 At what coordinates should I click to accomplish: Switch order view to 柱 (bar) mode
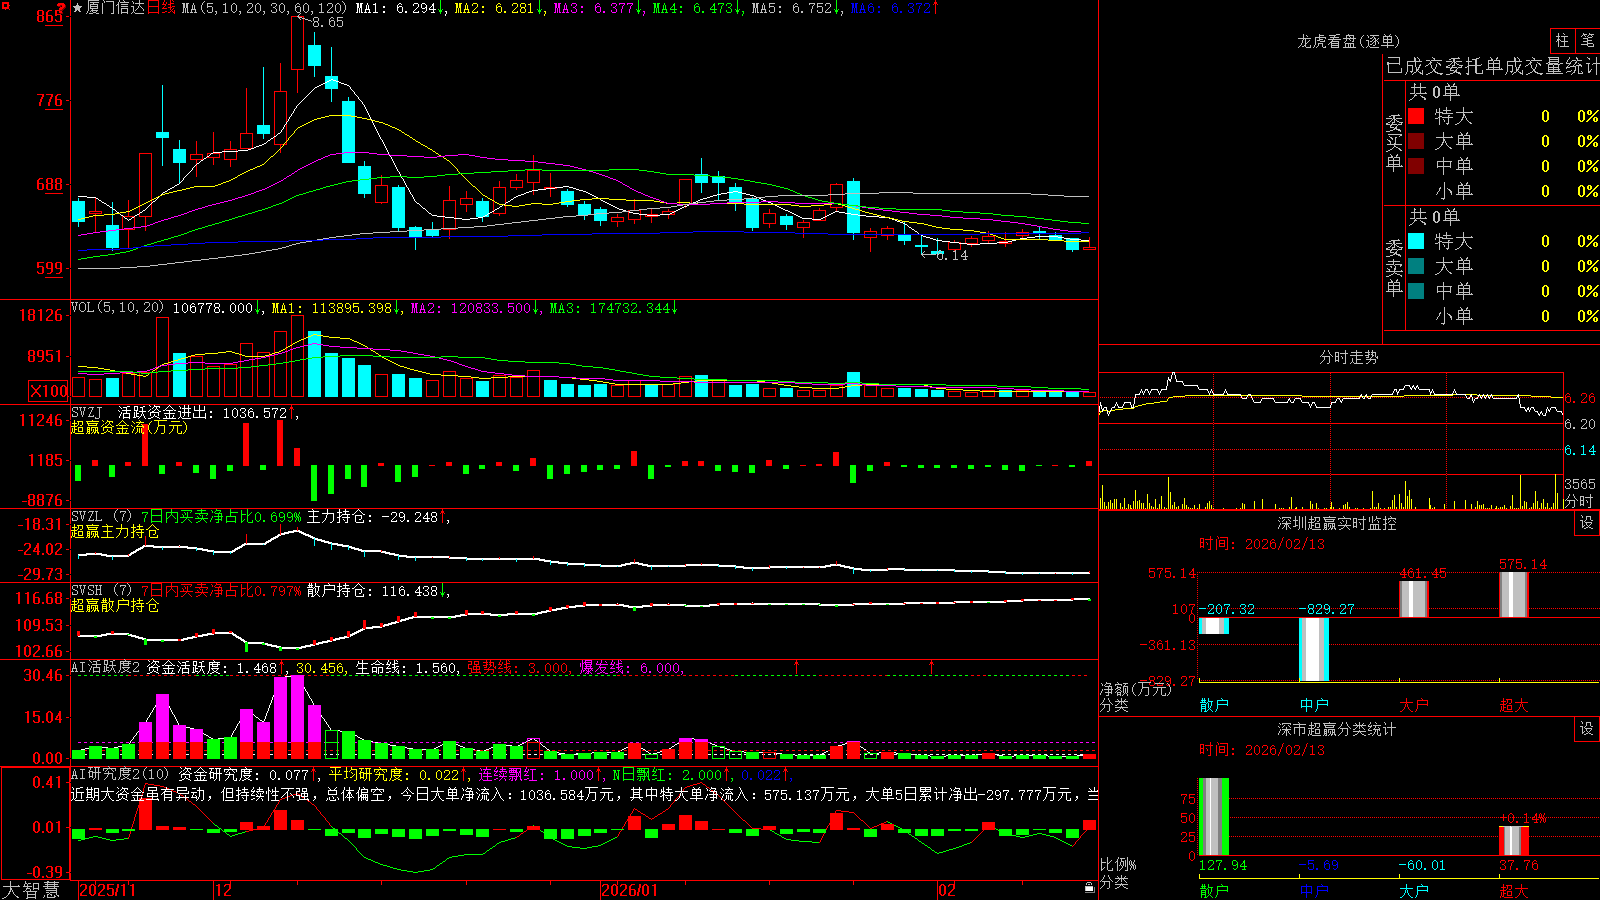(x=1562, y=41)
